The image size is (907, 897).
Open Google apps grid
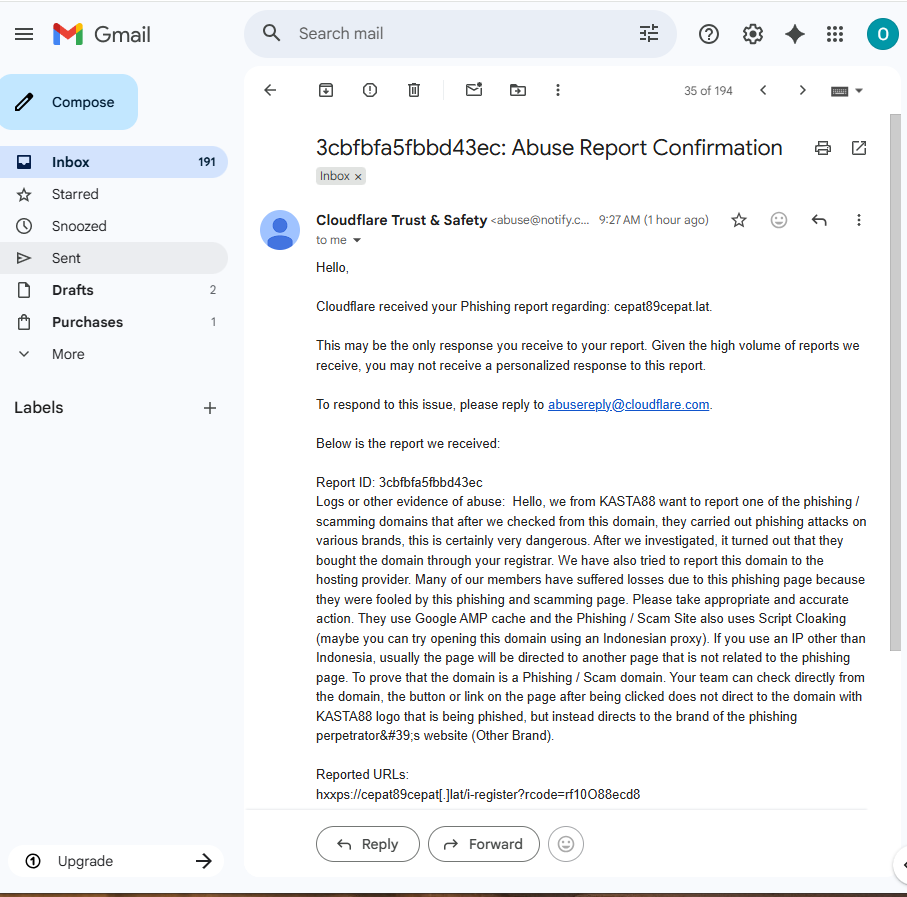835,34
